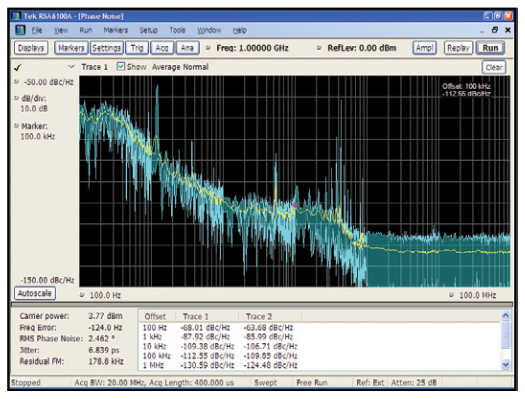This screenshot has width=525, height=399.
Task: Open the Settings toolbar button
Action: 106,48
